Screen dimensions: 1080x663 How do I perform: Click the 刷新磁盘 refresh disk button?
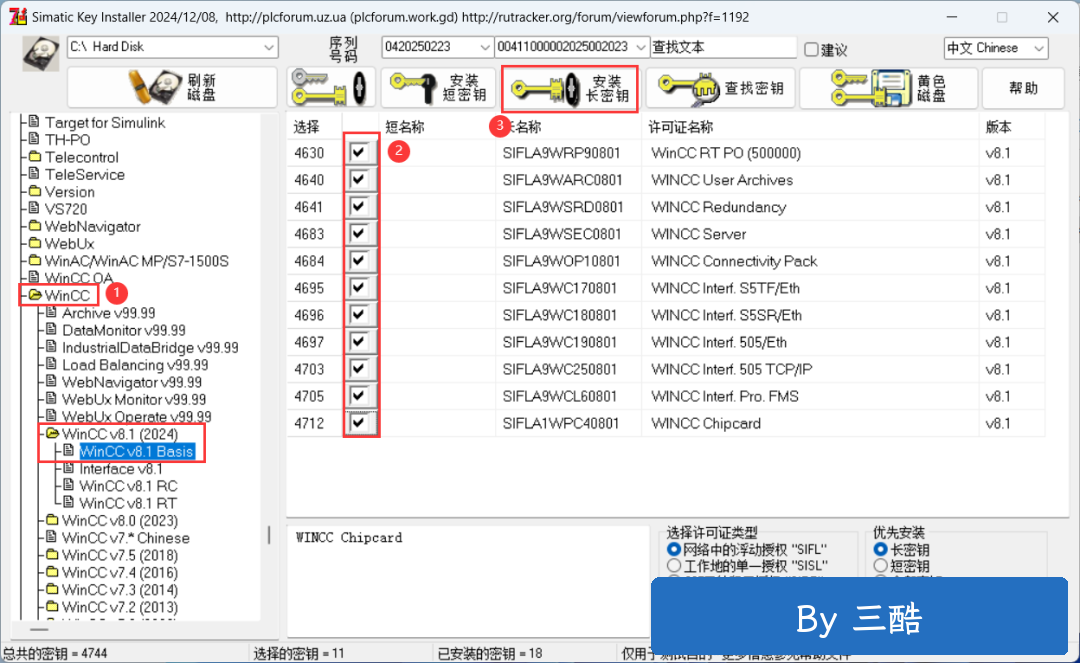[x=172, y=87]
